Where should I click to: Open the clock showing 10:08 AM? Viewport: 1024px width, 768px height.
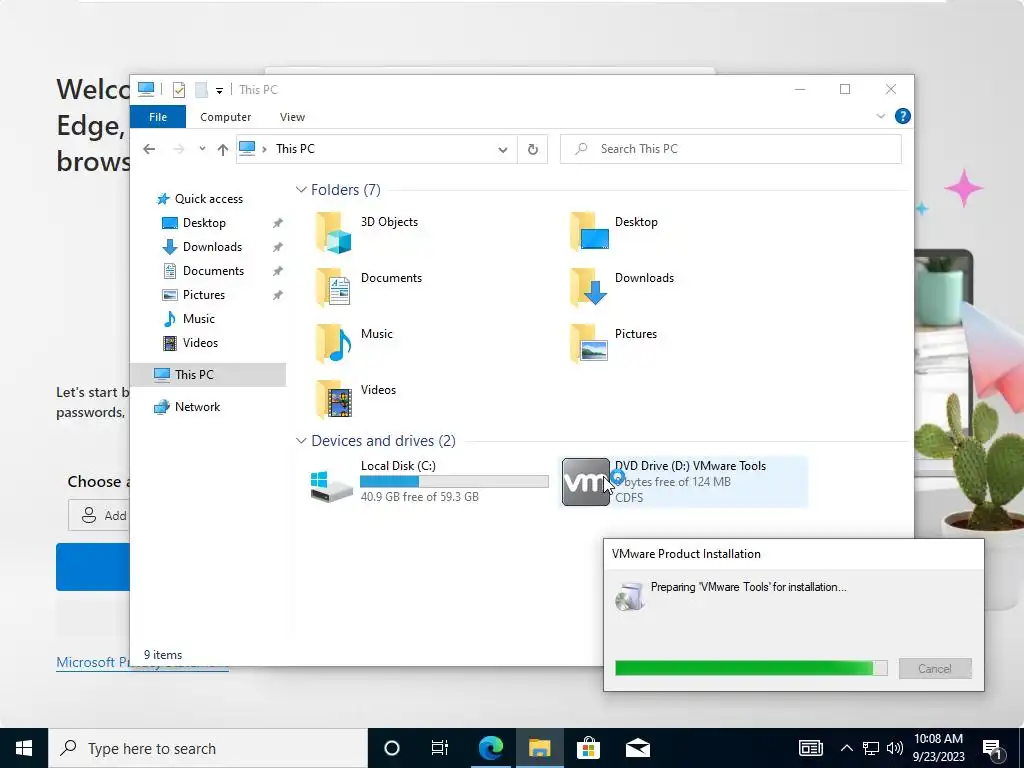click(x=938, y=748)
